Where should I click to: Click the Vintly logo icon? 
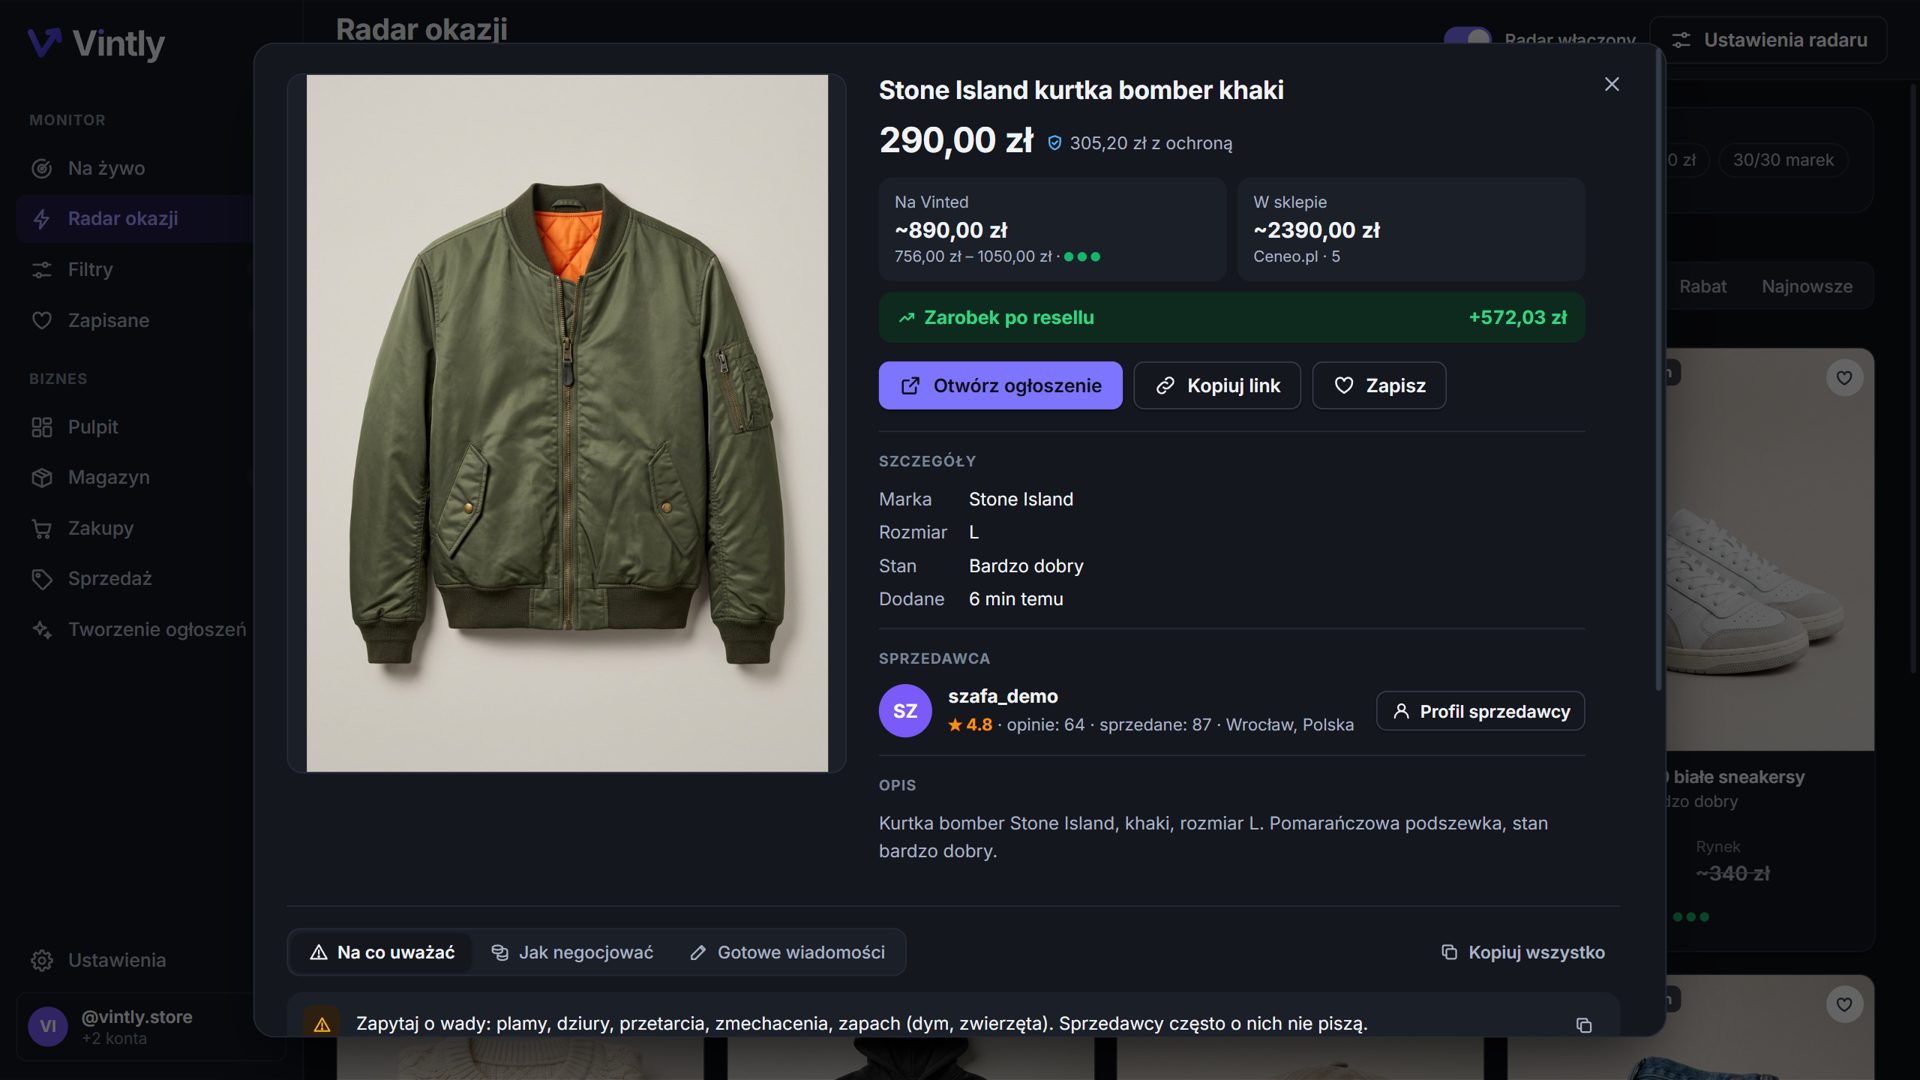pos(45,43)
